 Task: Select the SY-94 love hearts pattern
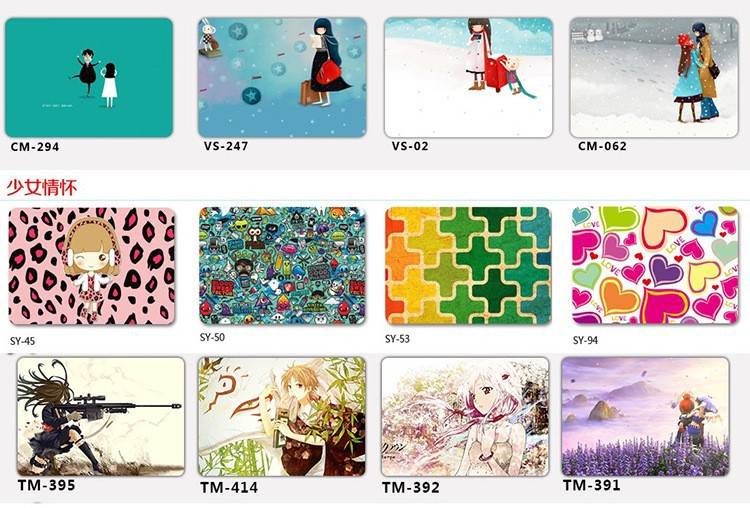coord(655,265)
